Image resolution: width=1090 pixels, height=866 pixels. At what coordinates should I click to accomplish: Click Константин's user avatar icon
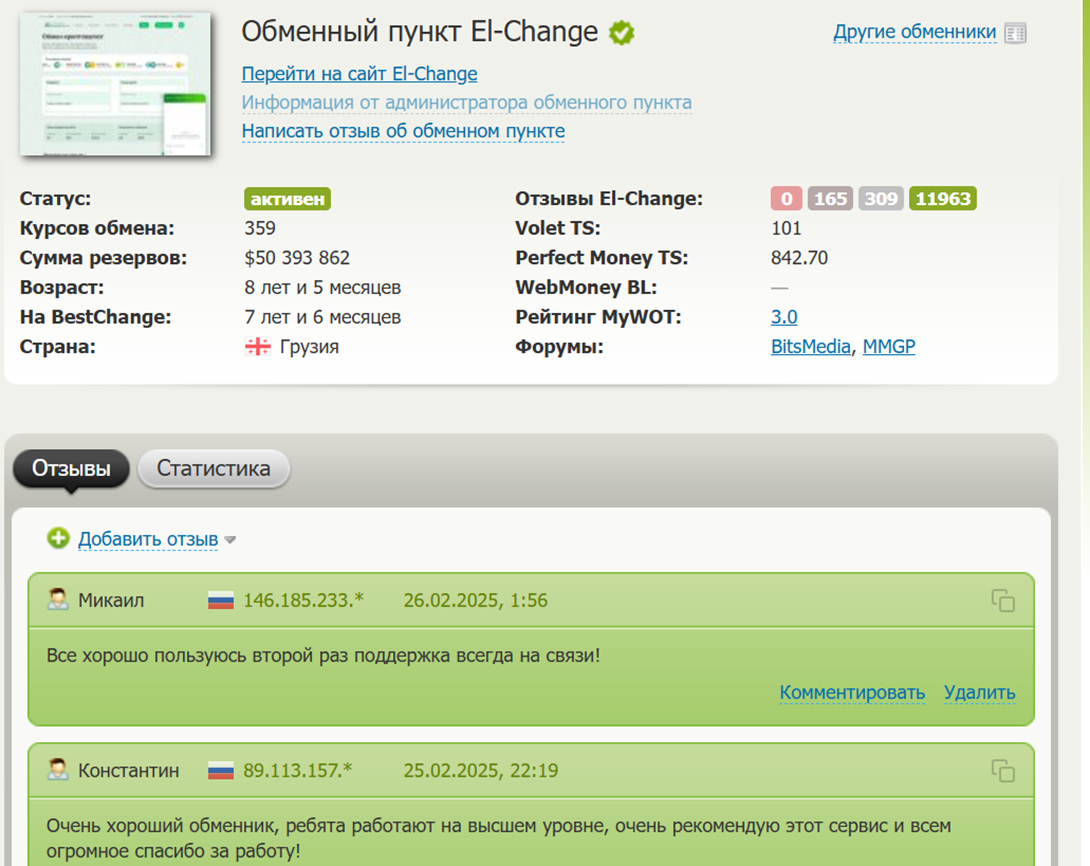(58, 769)
